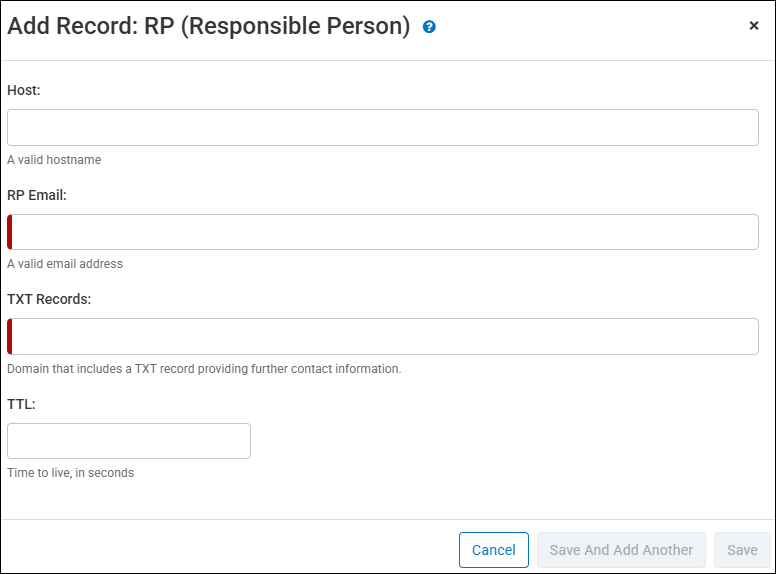
Task: Click the red required marker on RP Email
Action: 10,232
